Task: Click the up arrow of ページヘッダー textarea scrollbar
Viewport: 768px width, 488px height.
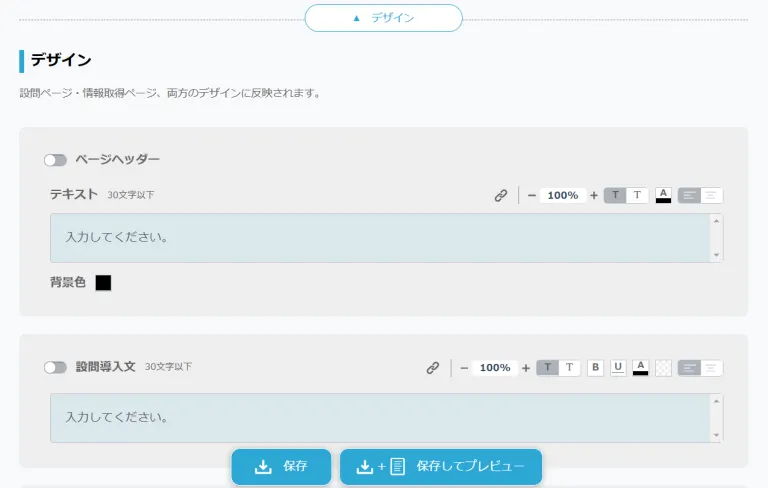Action: click(716, 221)
